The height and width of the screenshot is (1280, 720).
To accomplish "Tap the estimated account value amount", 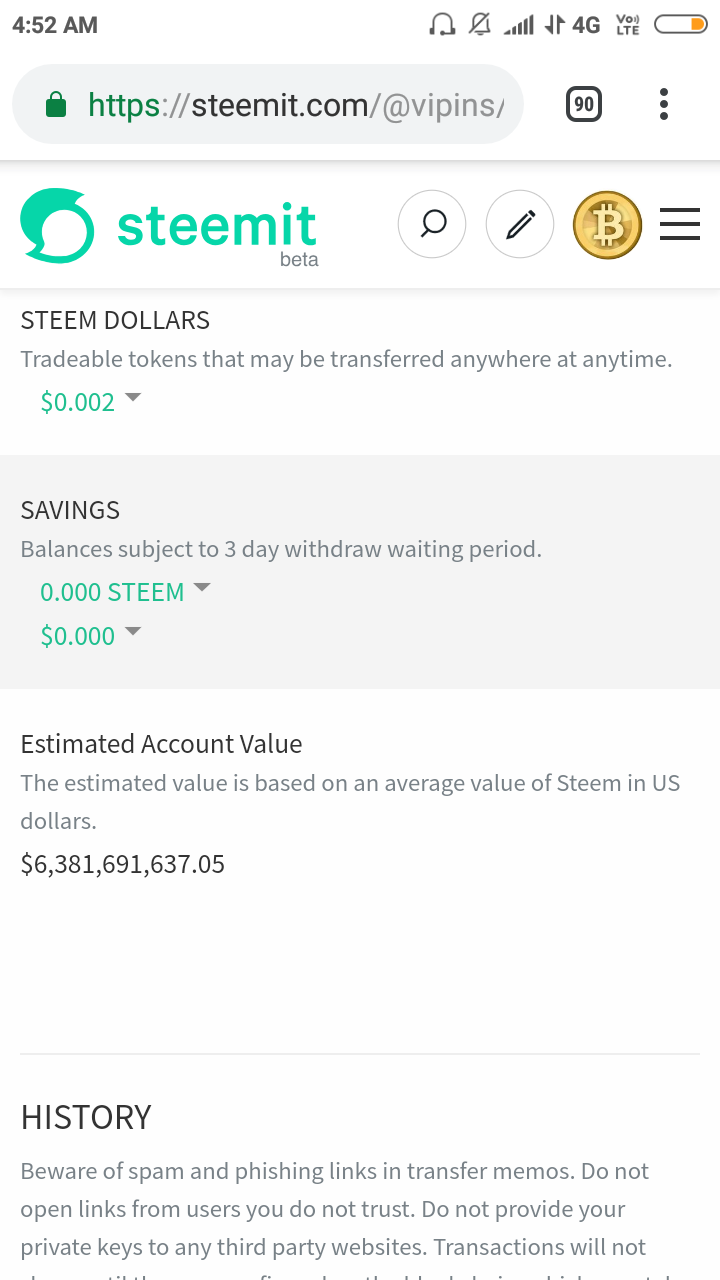I will click(x=123, y=864).
